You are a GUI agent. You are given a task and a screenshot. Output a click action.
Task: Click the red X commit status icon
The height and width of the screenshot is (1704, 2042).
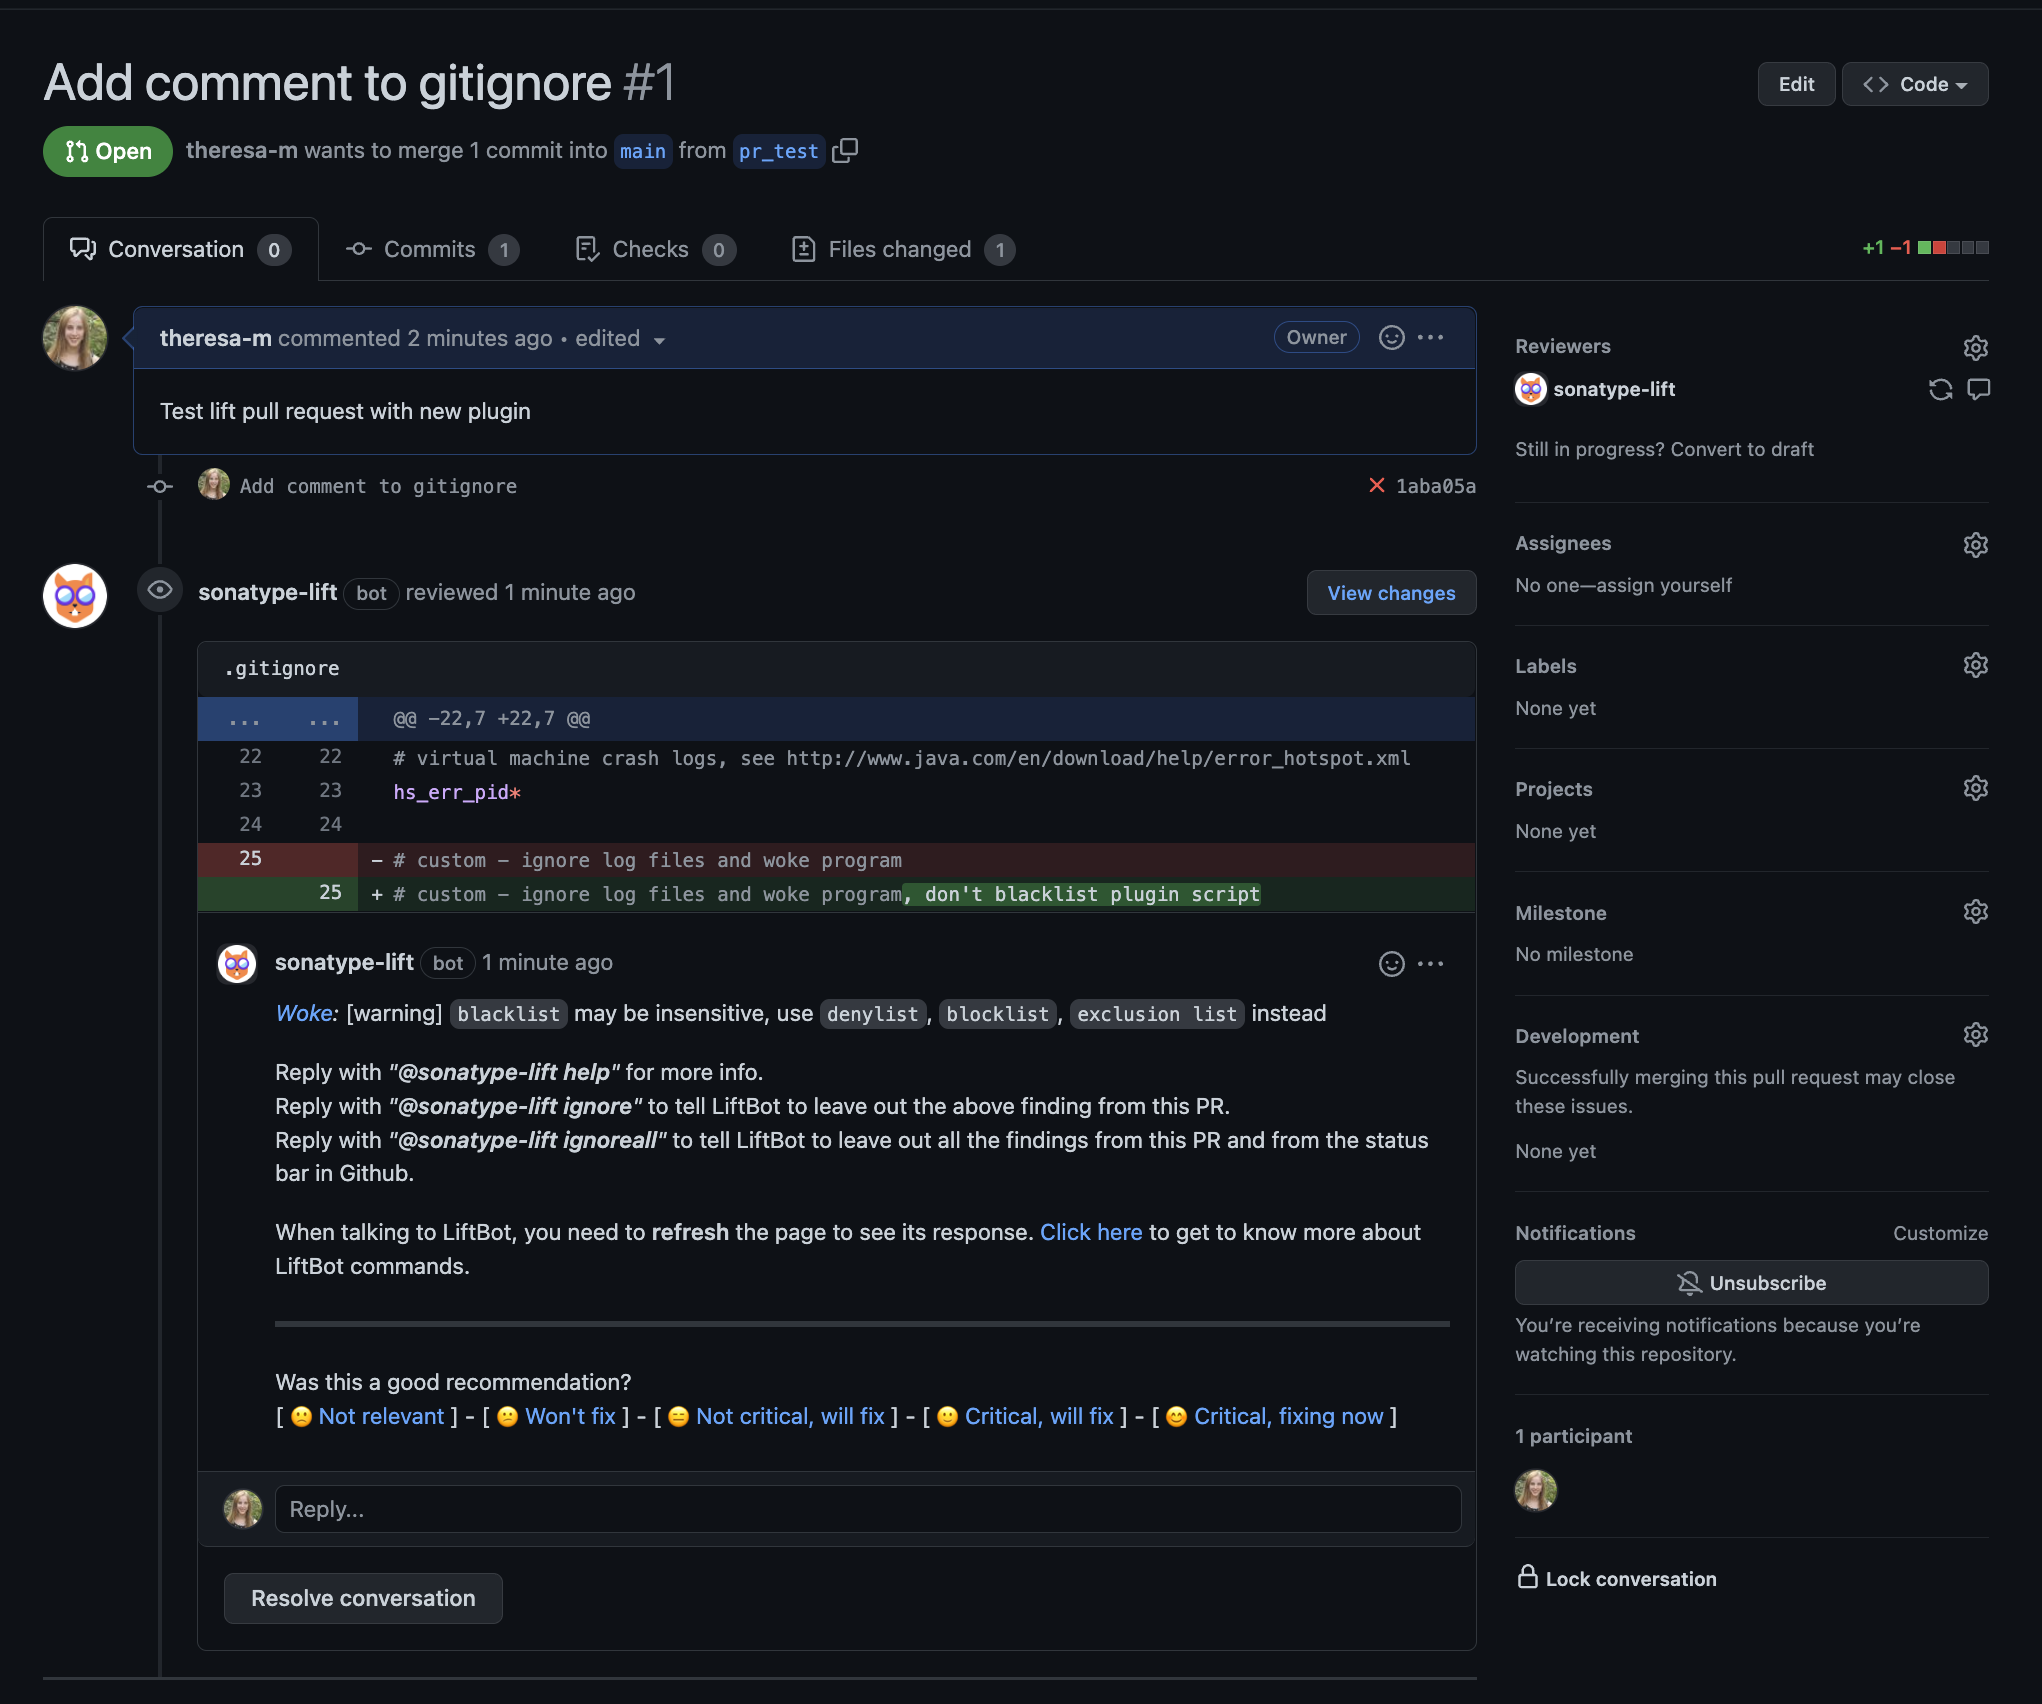coord(1378,486)
